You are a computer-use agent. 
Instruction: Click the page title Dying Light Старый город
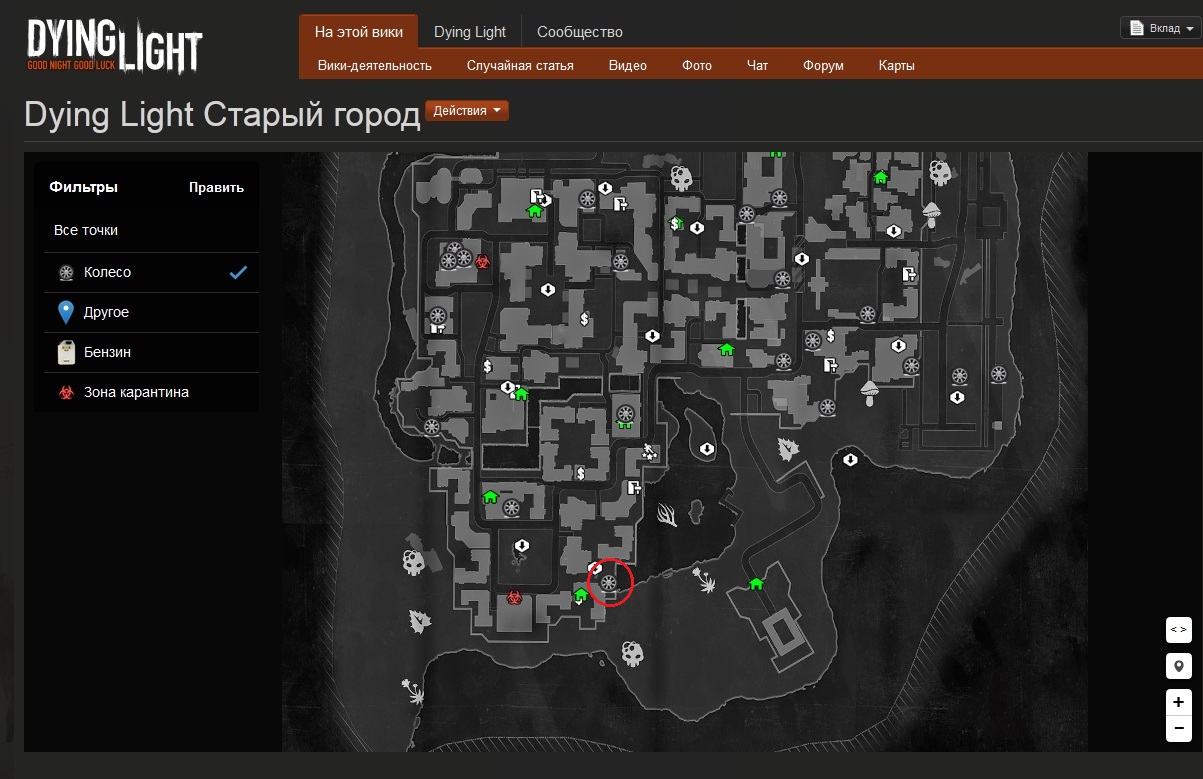point(222,114)
